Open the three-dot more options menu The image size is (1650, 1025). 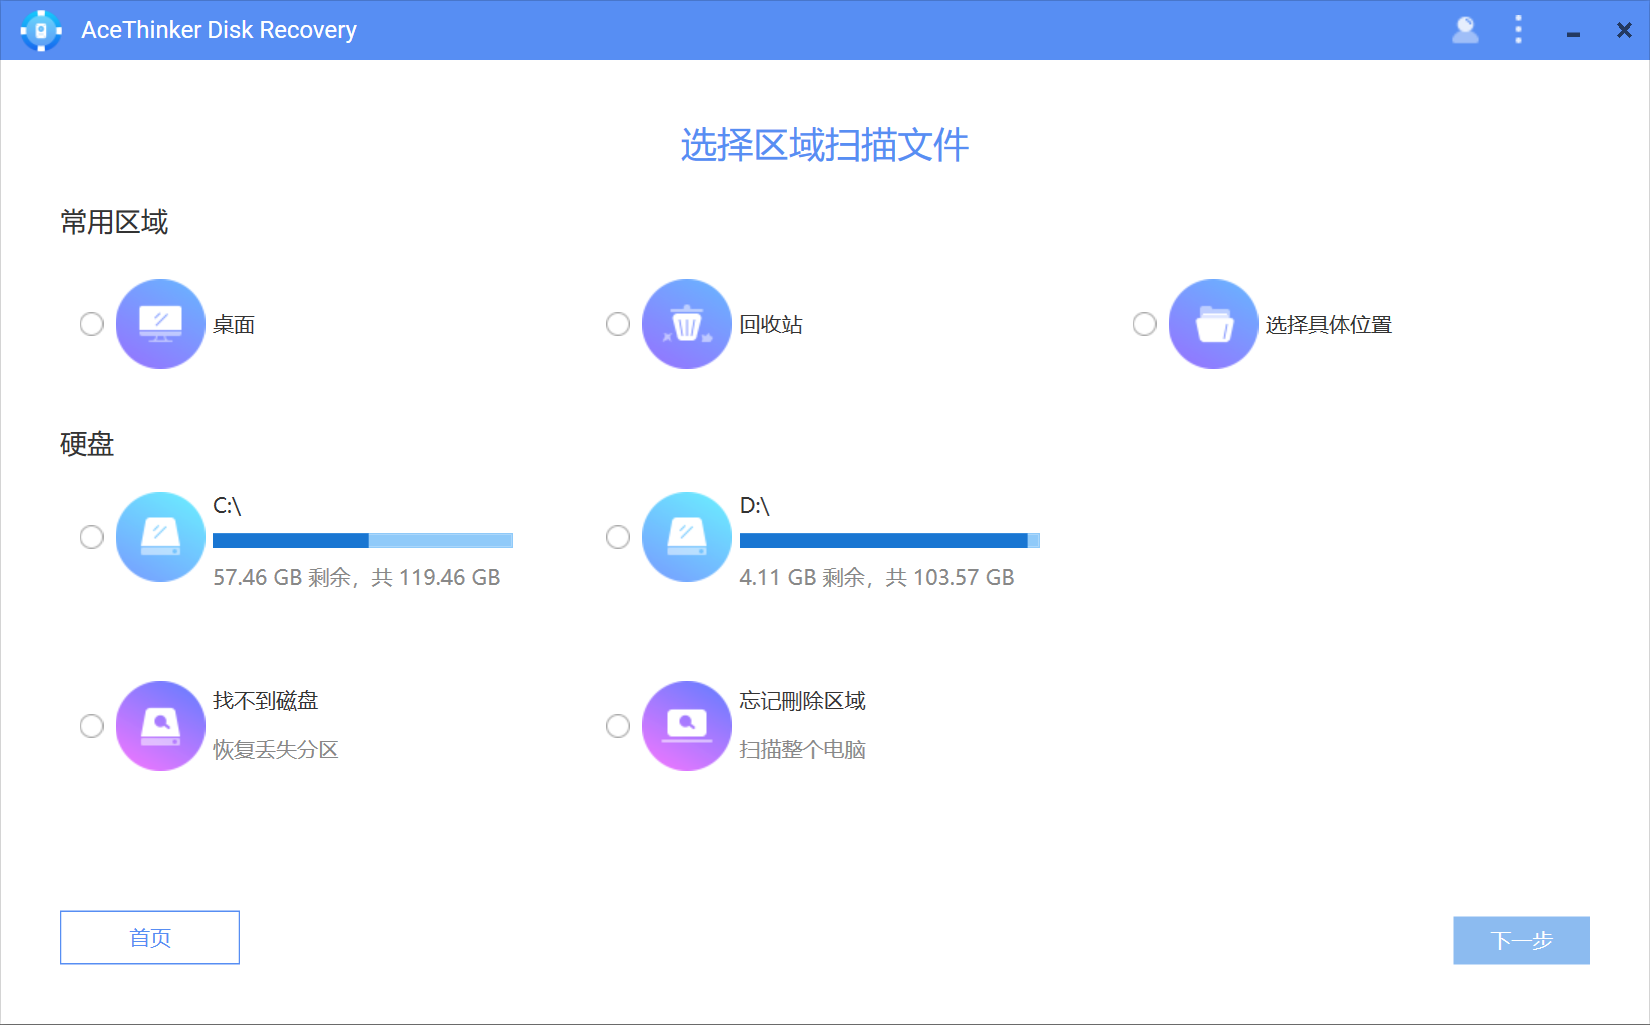[1518, 30]
